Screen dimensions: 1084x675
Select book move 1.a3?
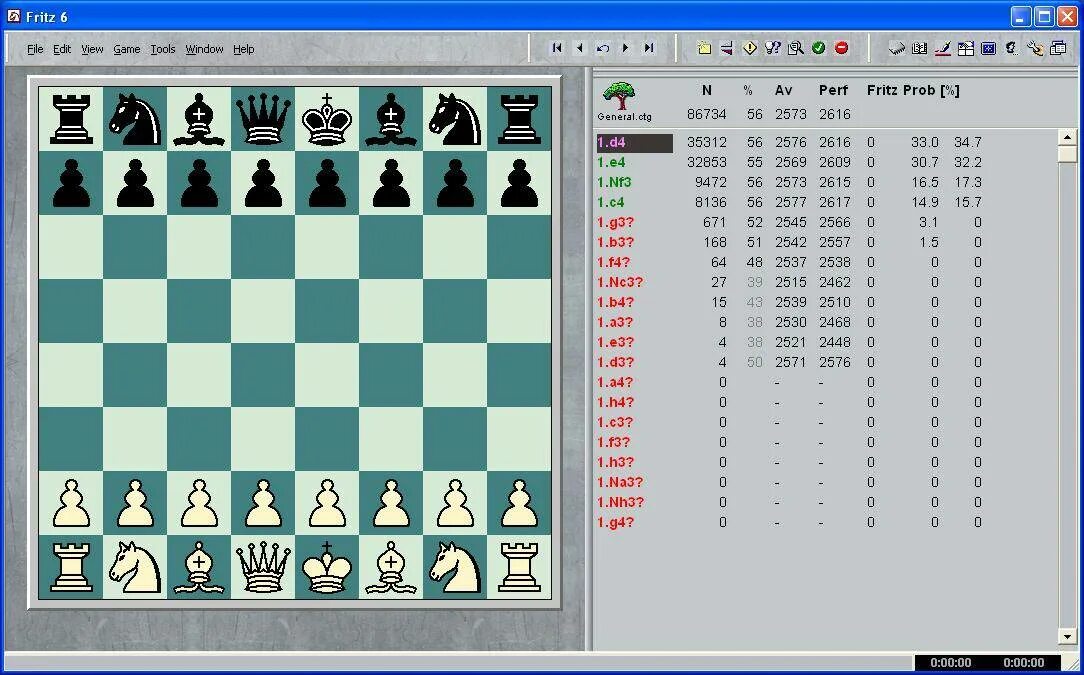click(615, 323)
